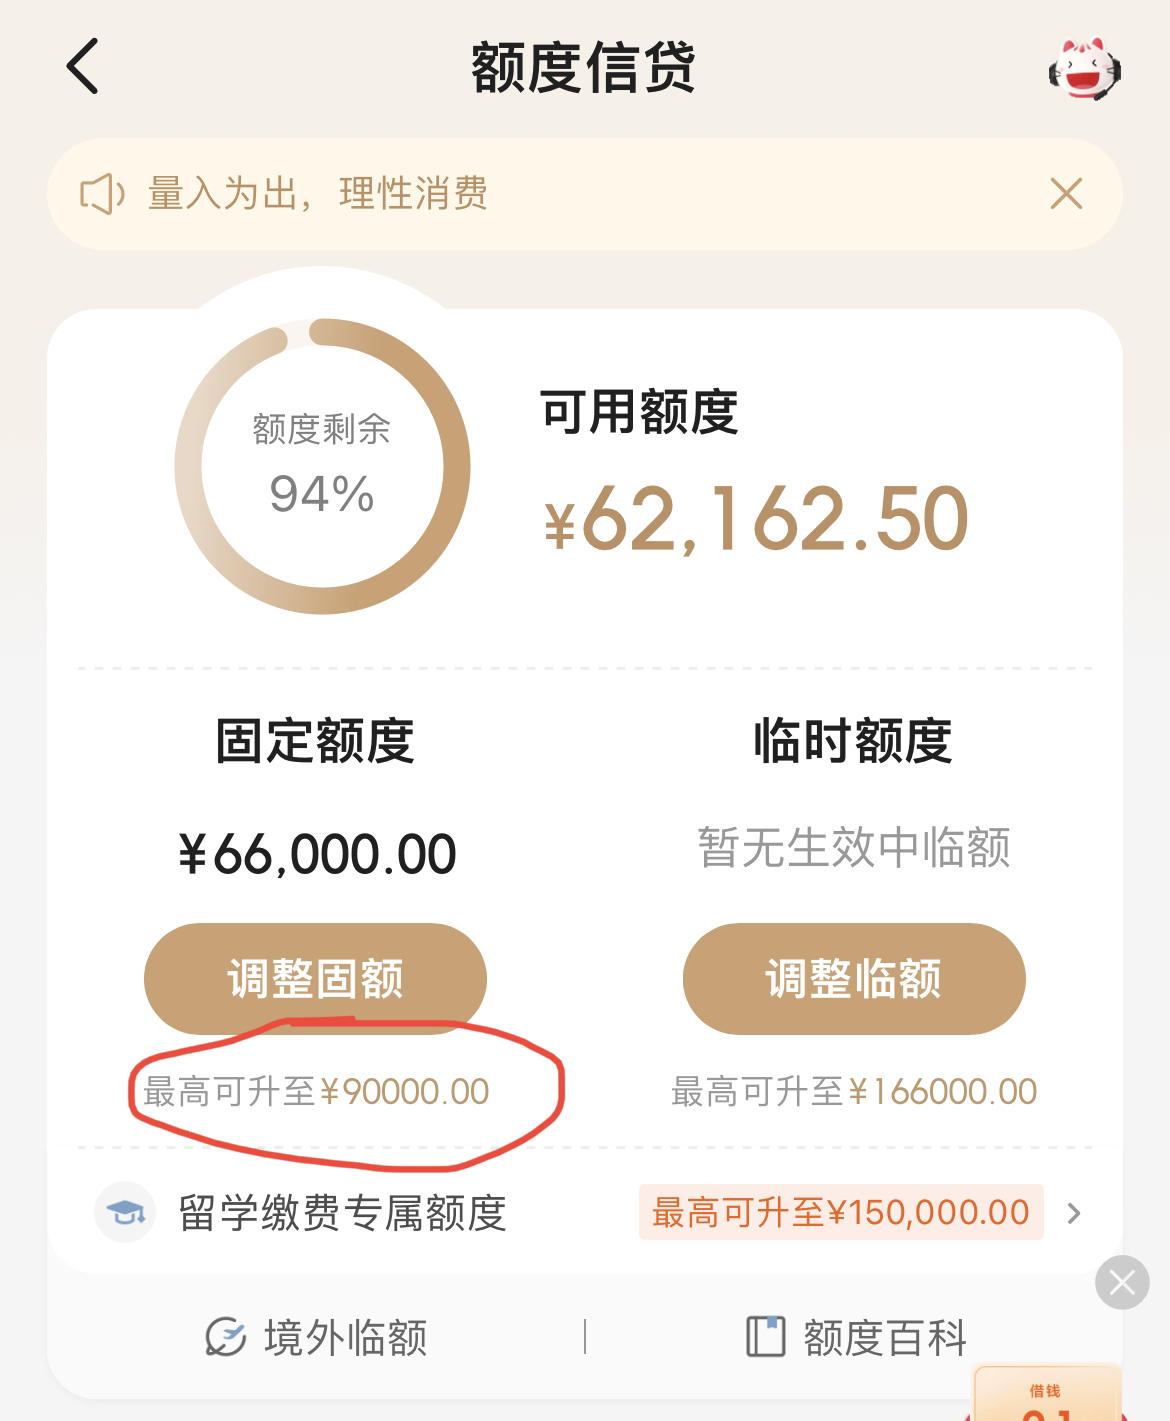This screenshot has height=1421, width=1170.
Task: Close the floating gray X button
Action: [1122, 1282]
